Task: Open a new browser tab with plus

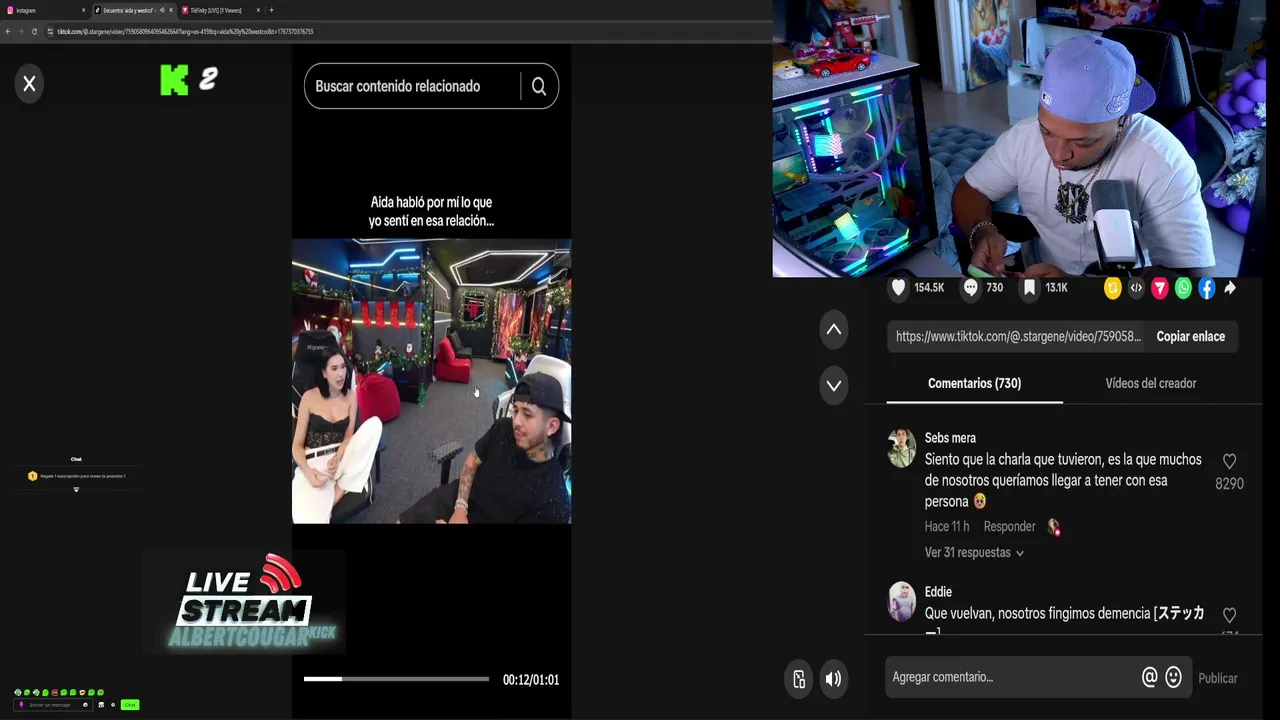Action: point(271,10)
